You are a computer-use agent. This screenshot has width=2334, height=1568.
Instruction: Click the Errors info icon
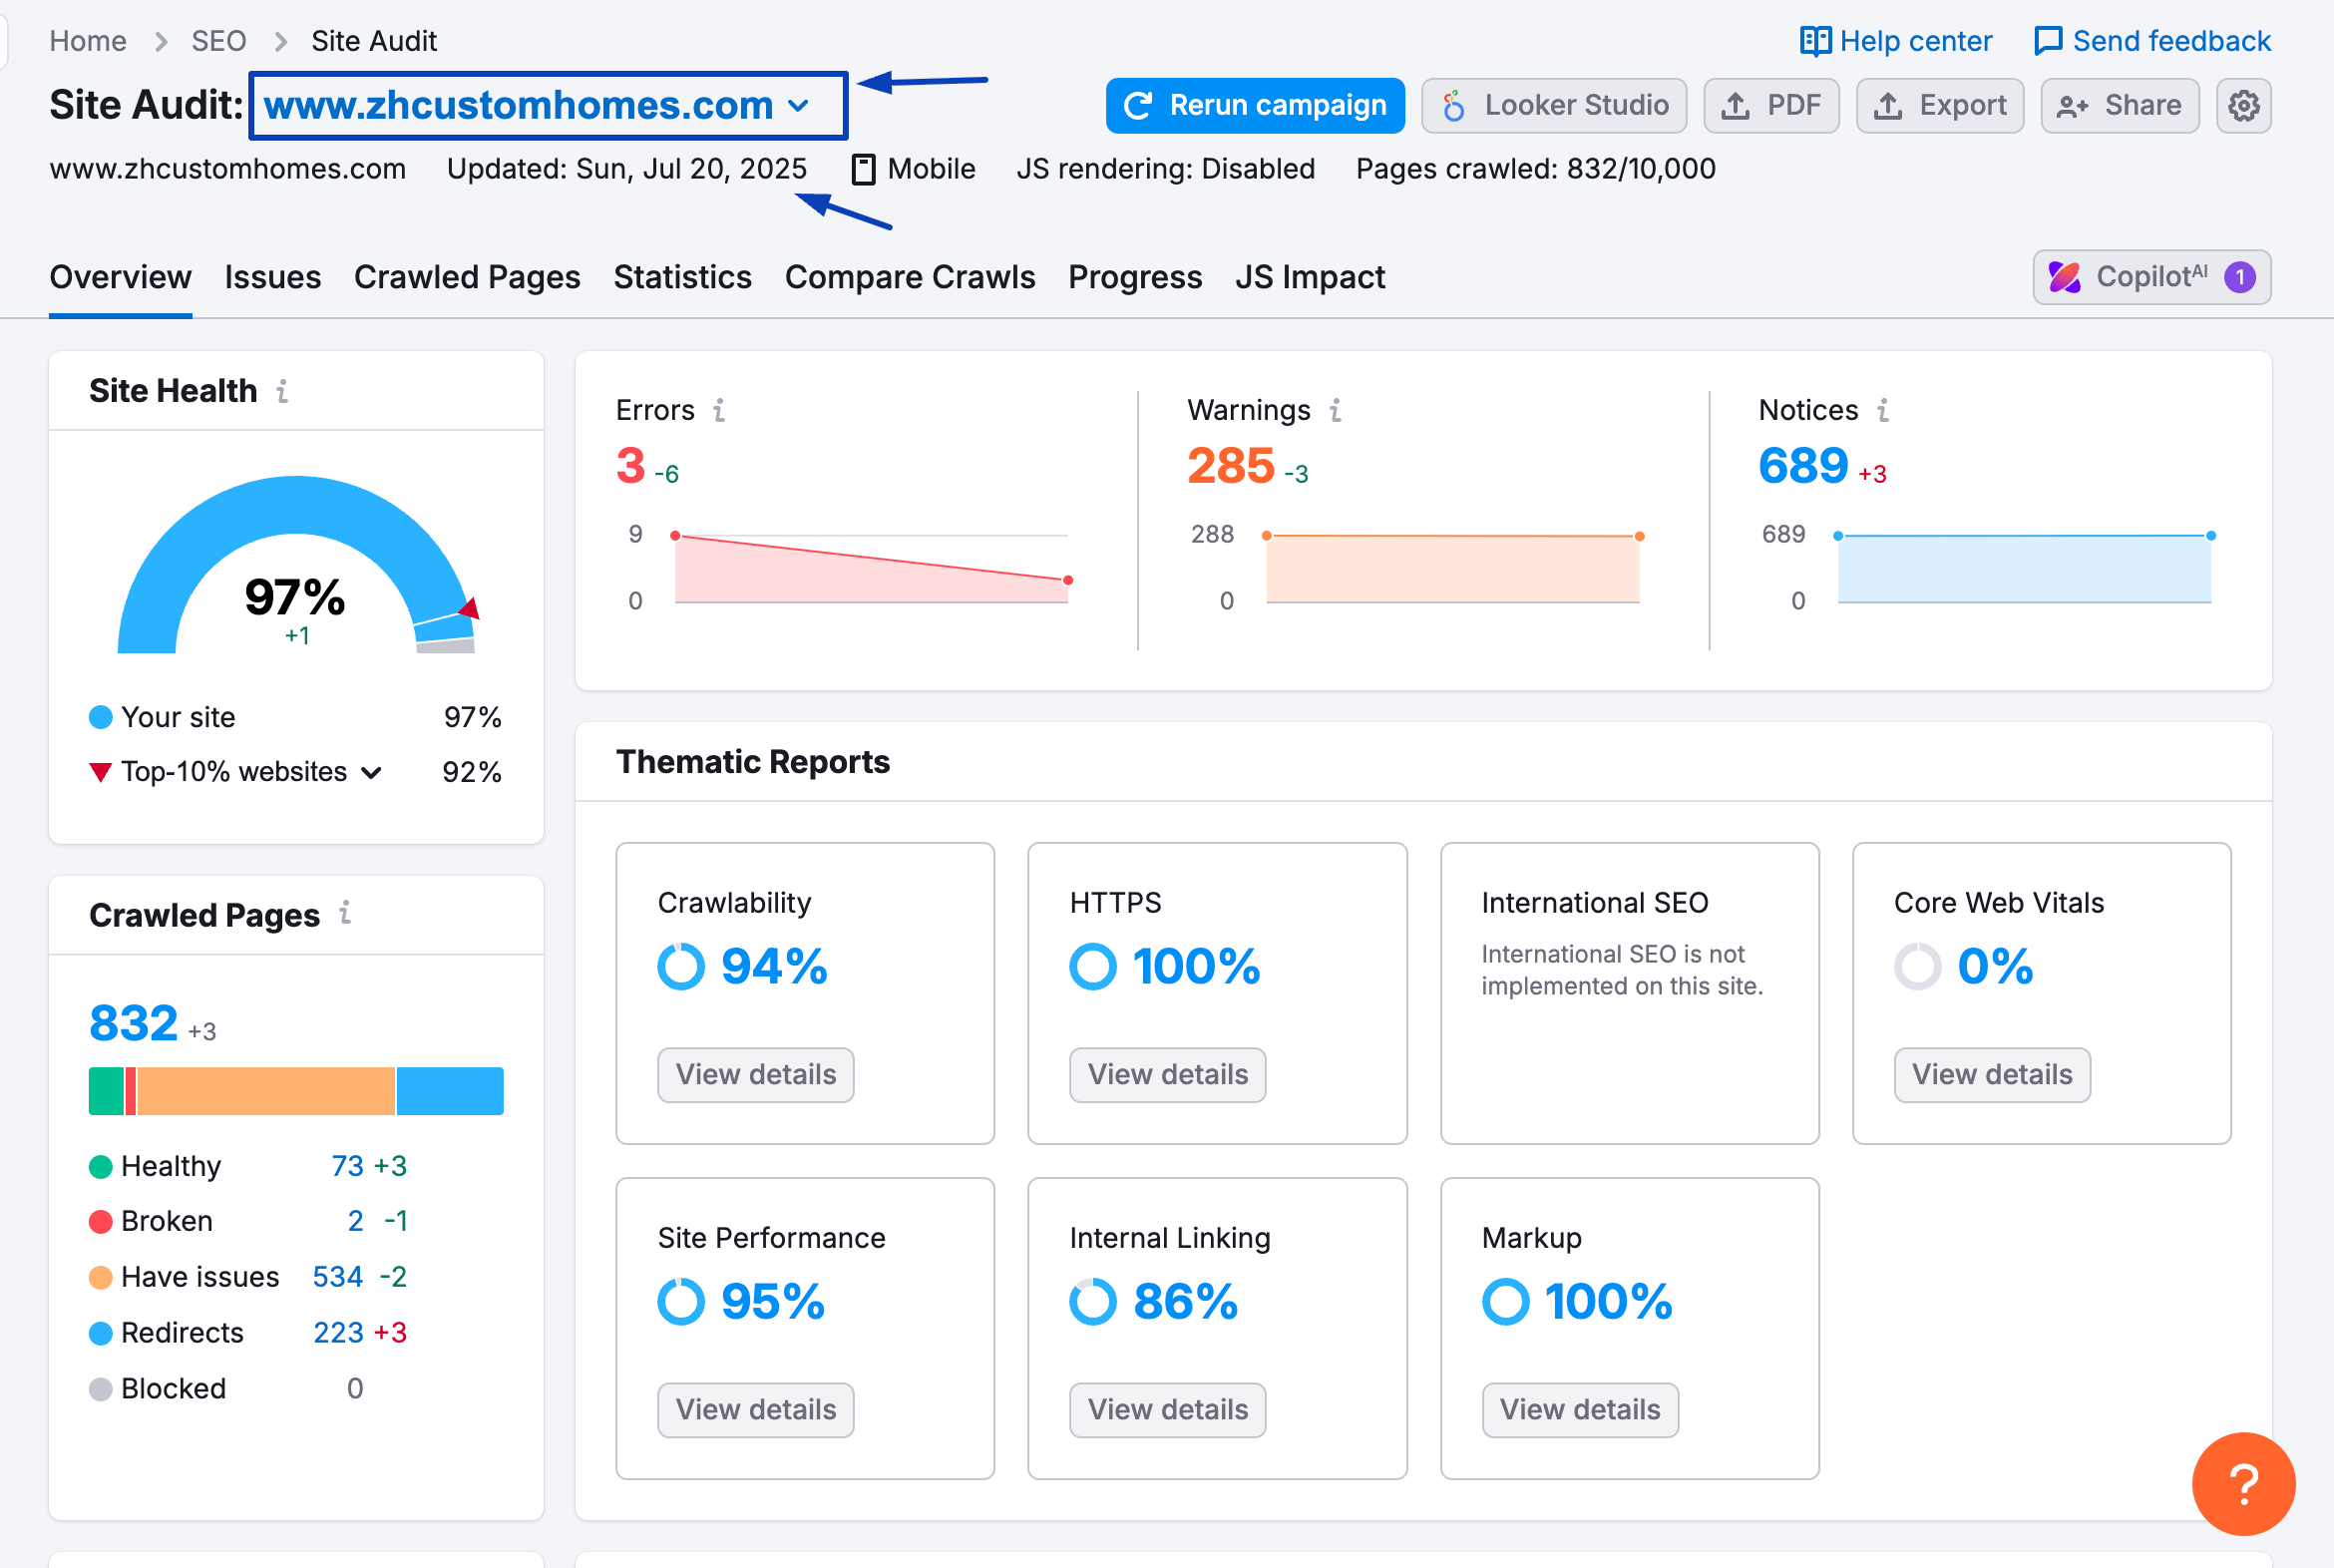click(x=719, y=410)
